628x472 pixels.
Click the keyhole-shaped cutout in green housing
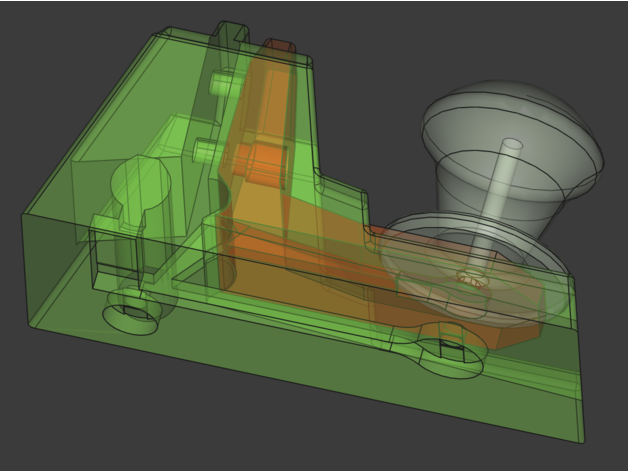(x=141, y=190)
